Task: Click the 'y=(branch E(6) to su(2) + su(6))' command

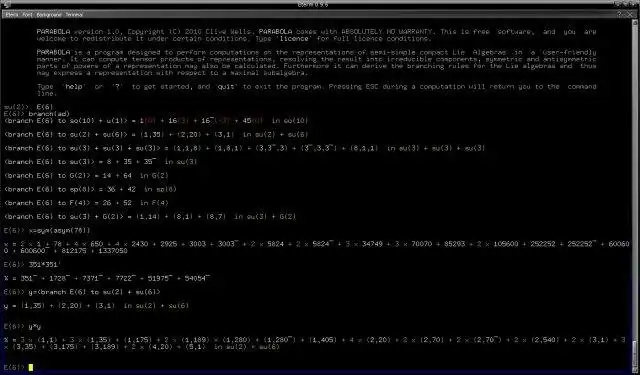Action: (95, 292)
